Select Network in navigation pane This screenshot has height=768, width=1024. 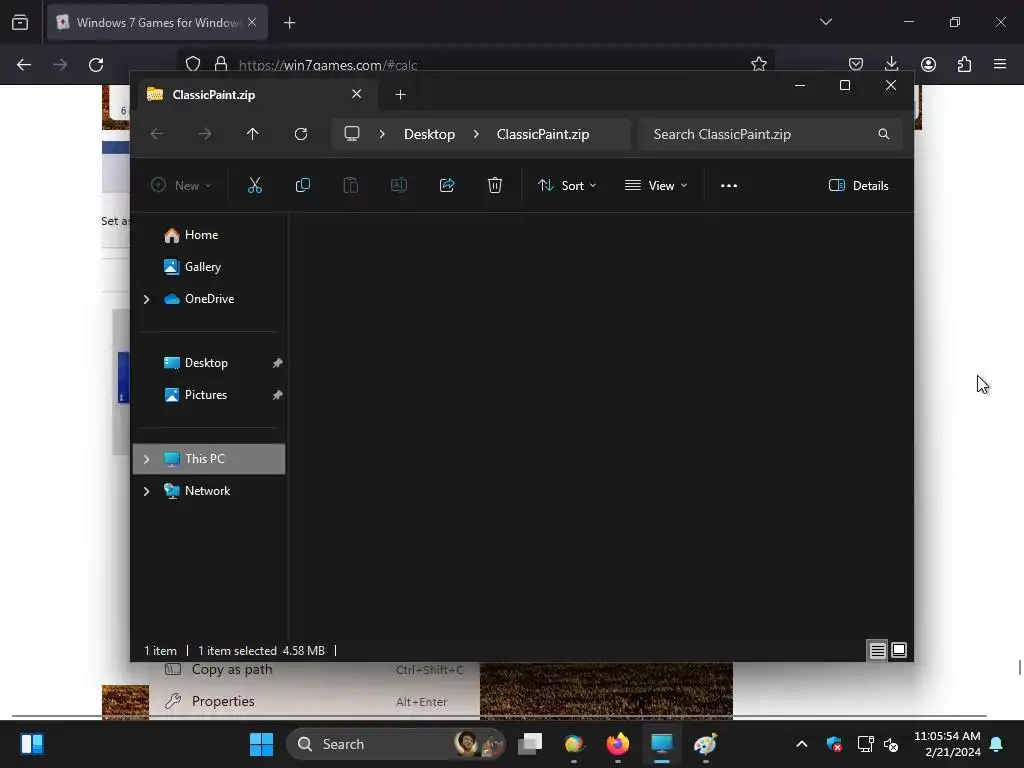pyautogui.click(x=209, y=491)
